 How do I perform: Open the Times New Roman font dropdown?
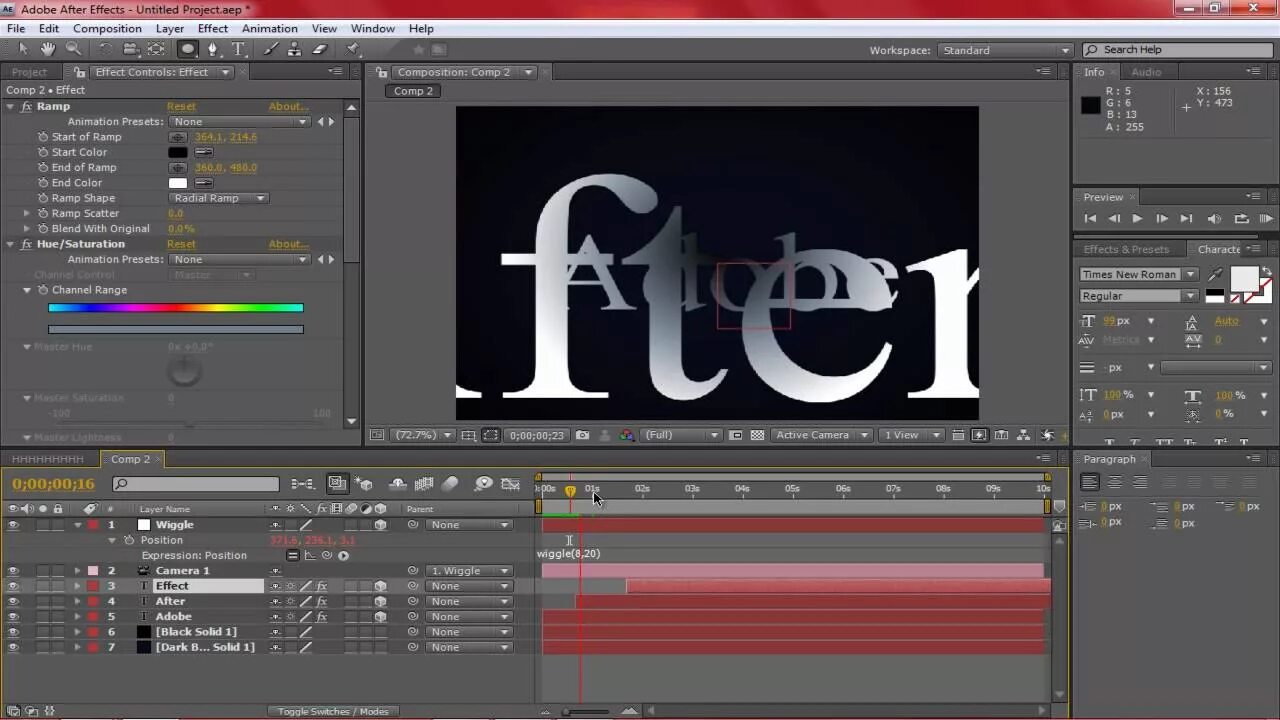click(1139, 274)
